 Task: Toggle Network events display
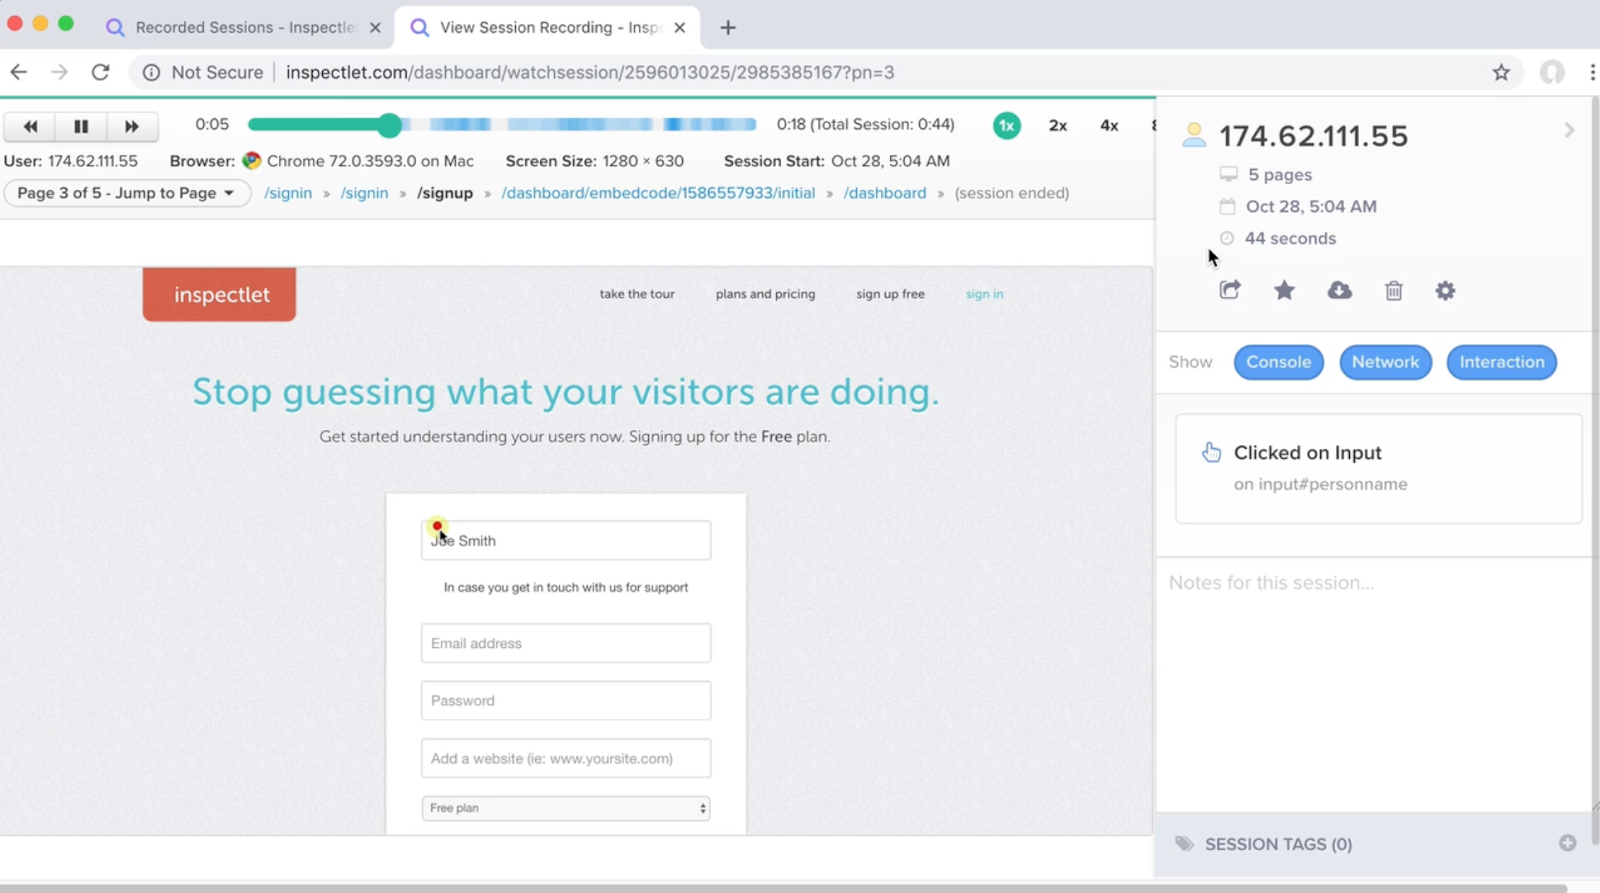tap(1386, 362)
